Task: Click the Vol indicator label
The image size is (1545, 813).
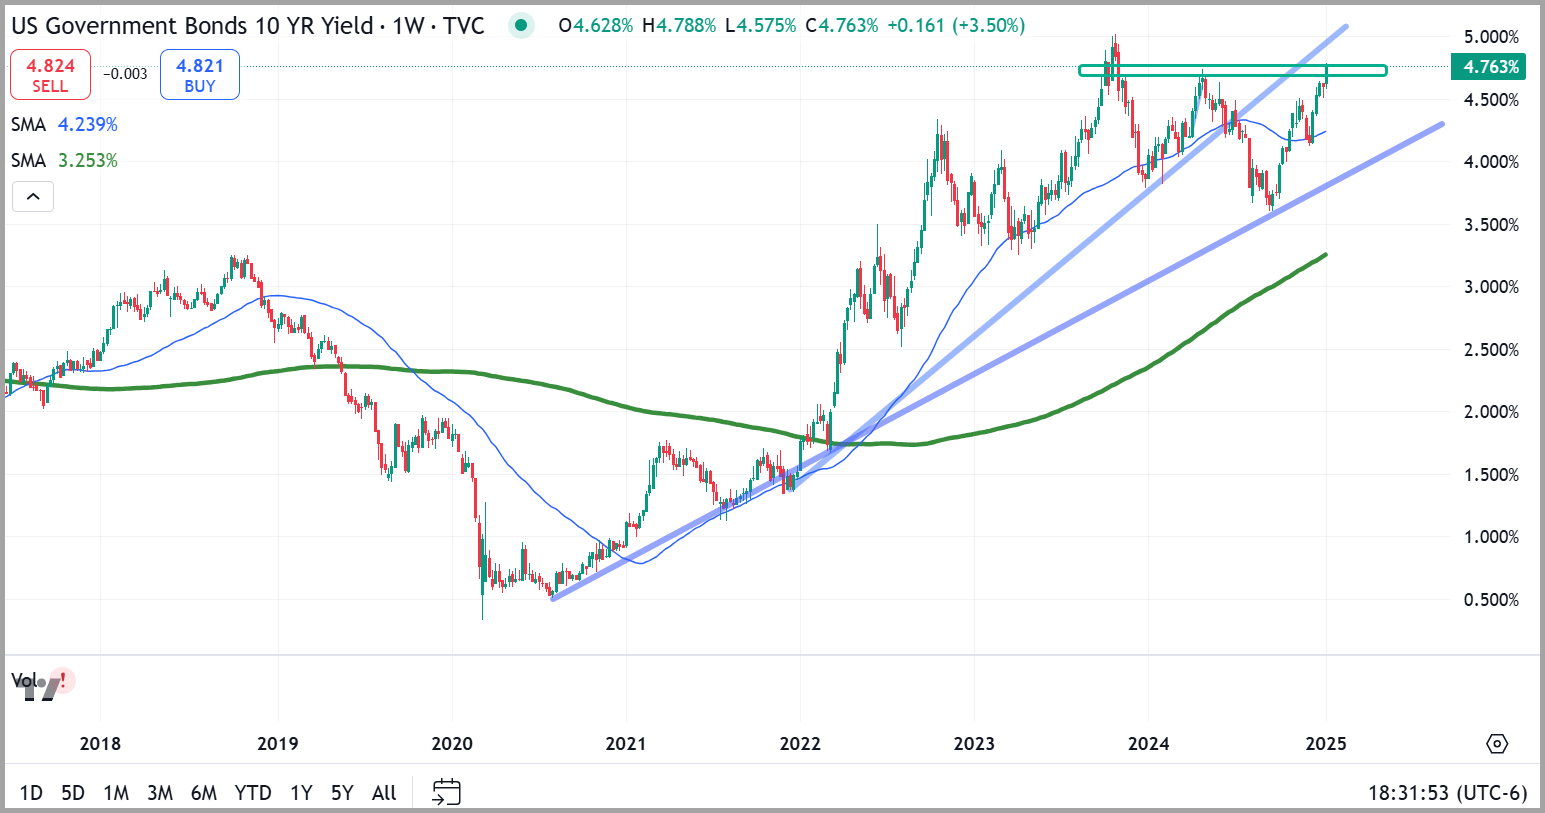Action: [24, 680]
